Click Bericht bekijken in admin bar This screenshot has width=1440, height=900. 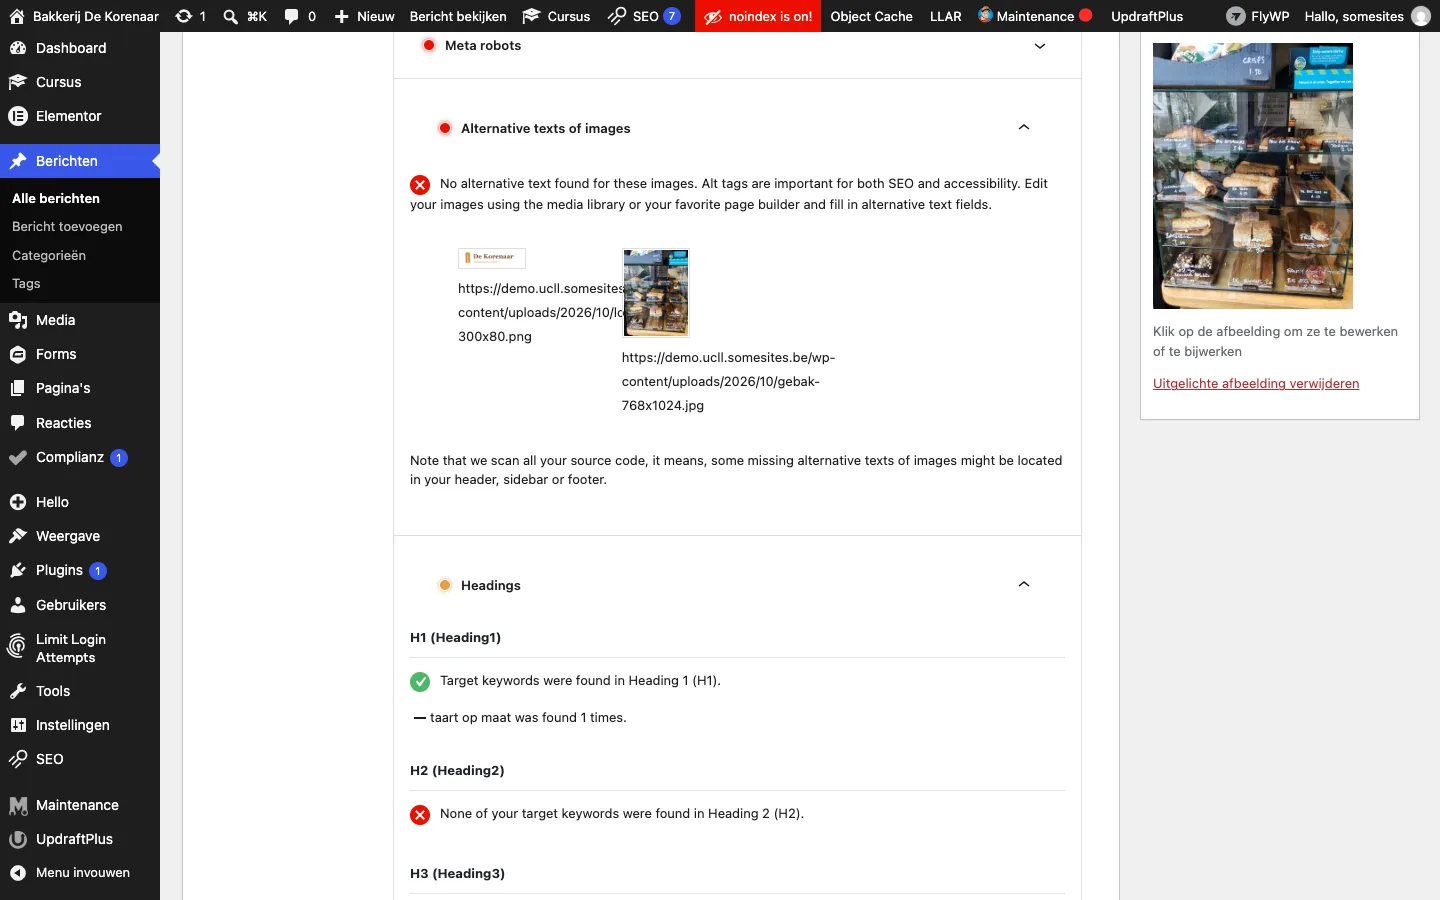458,16
